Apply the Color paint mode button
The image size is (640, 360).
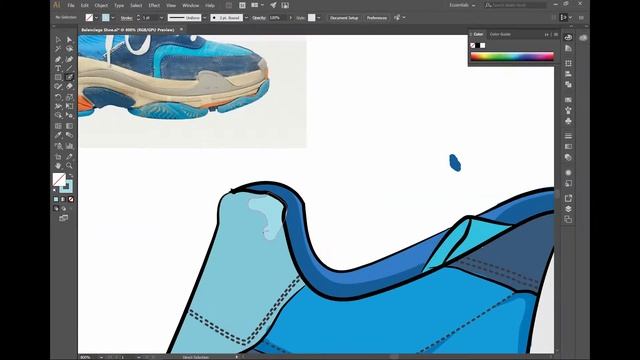[x=56, y=199]
